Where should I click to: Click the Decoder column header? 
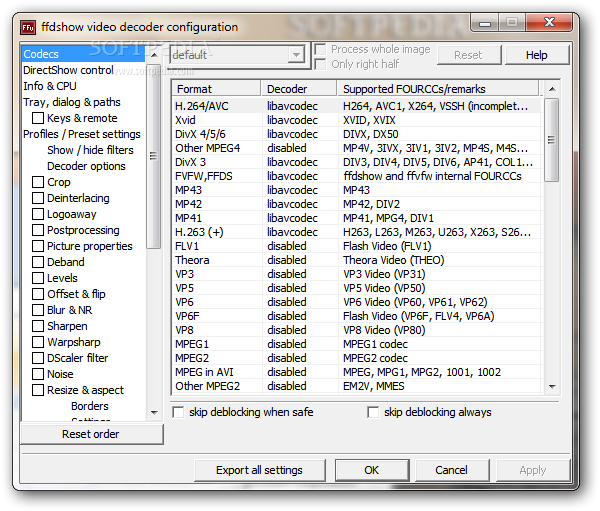[299, 89]
